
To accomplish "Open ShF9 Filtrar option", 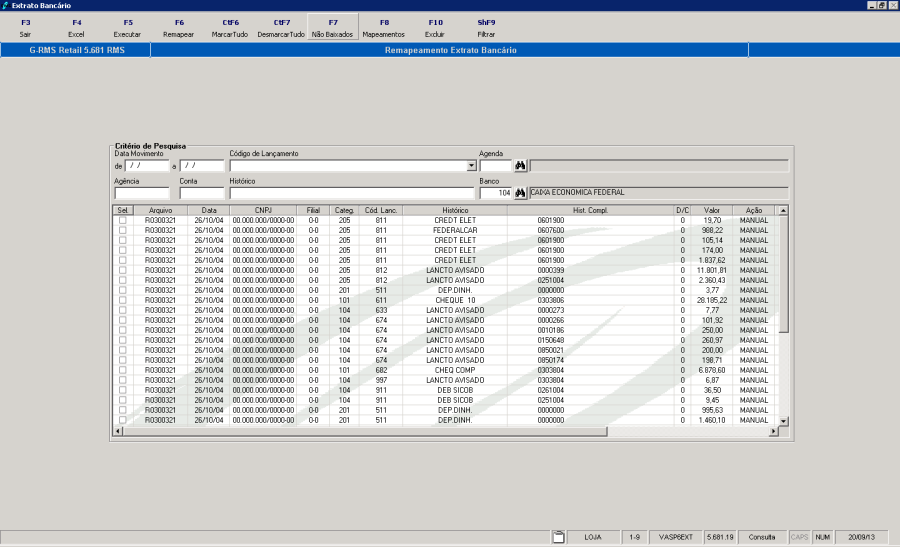I will click(486, 28).
